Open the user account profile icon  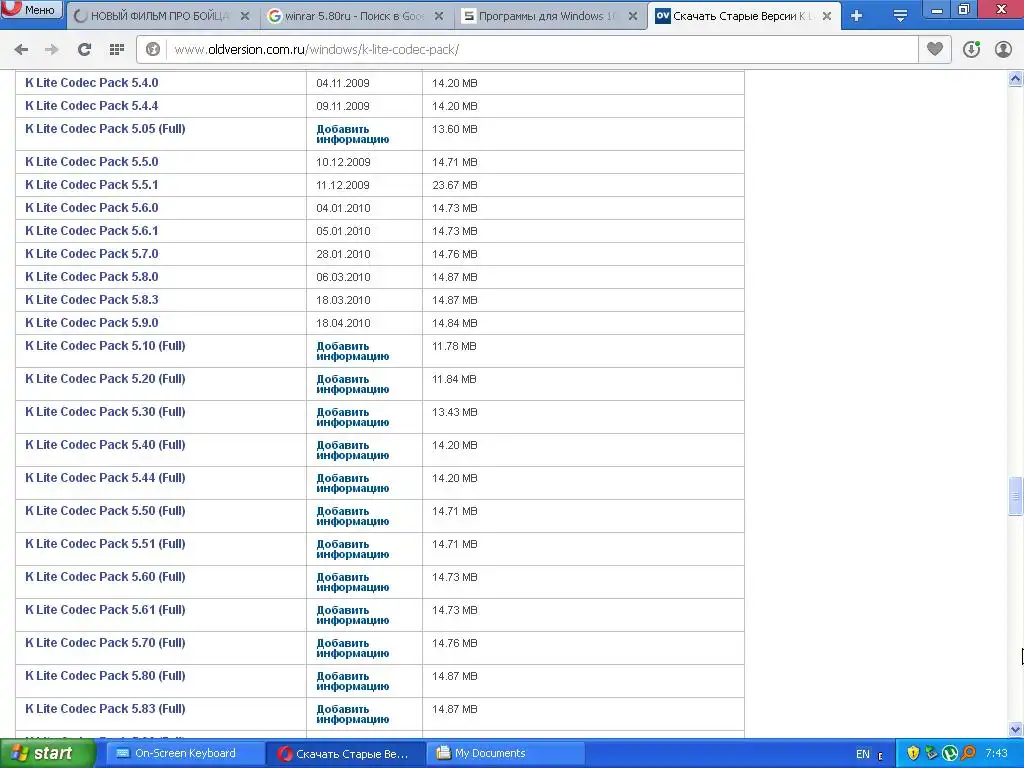pyautogui.click(x=1003, y=50)
